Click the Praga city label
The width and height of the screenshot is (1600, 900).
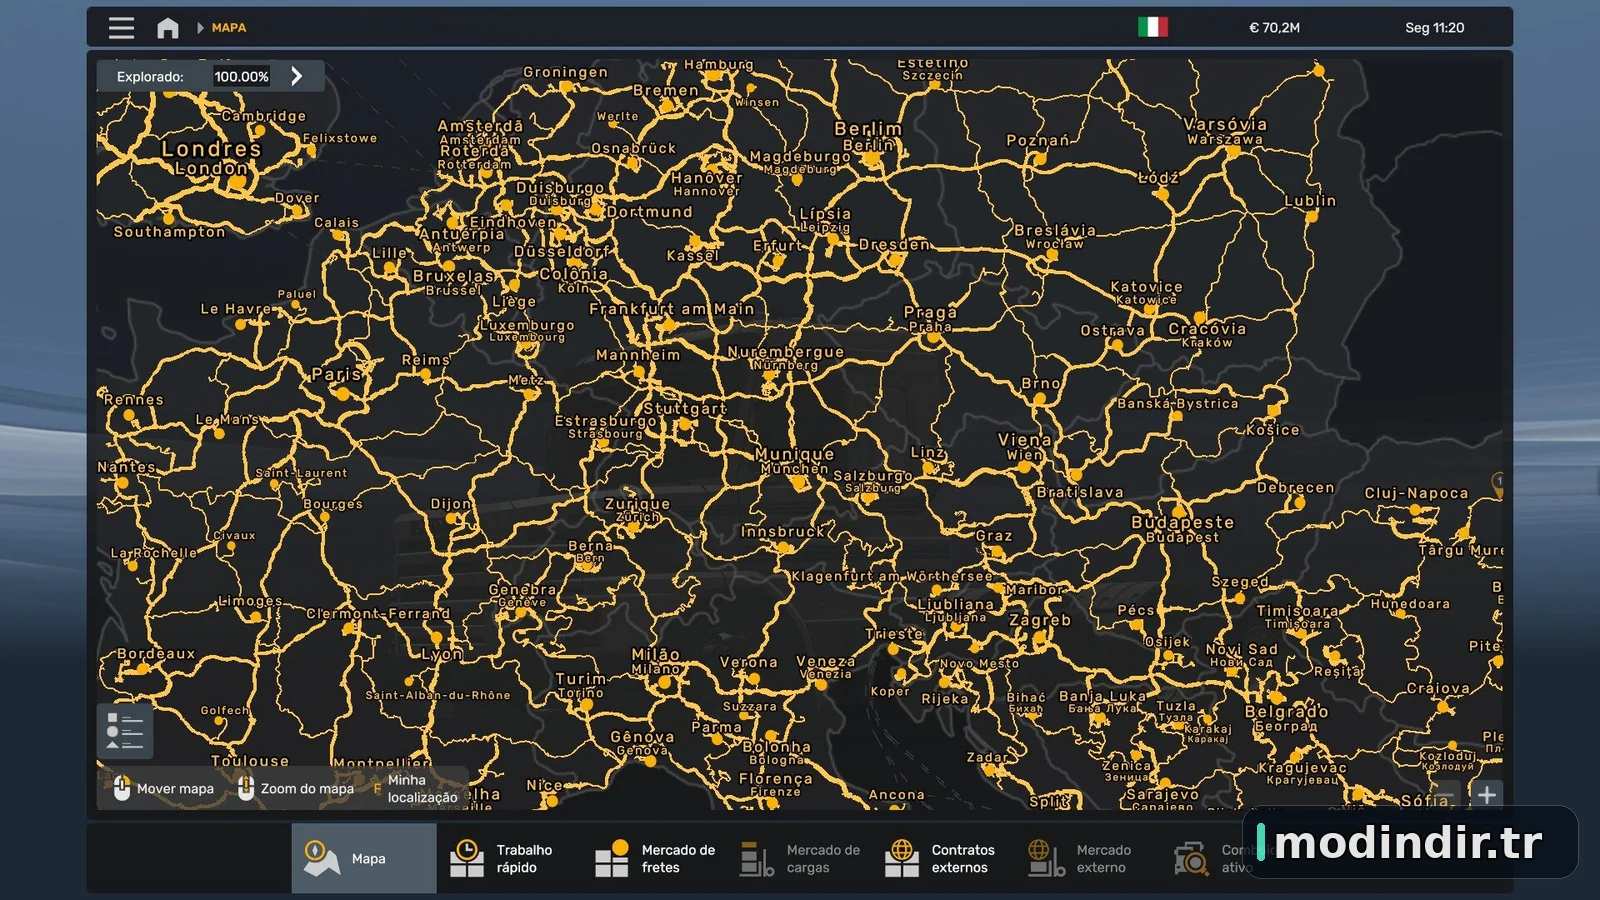click(x=931, y=312)
